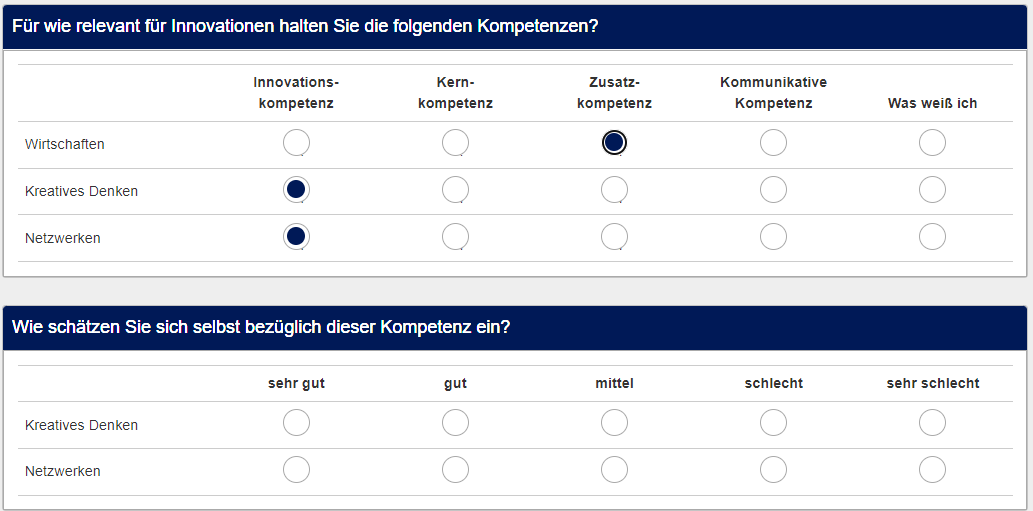1033x511 pixels.
Task: Rate Netzwerken self-assessment as 'sehr gut'
Action: (296, 469)
